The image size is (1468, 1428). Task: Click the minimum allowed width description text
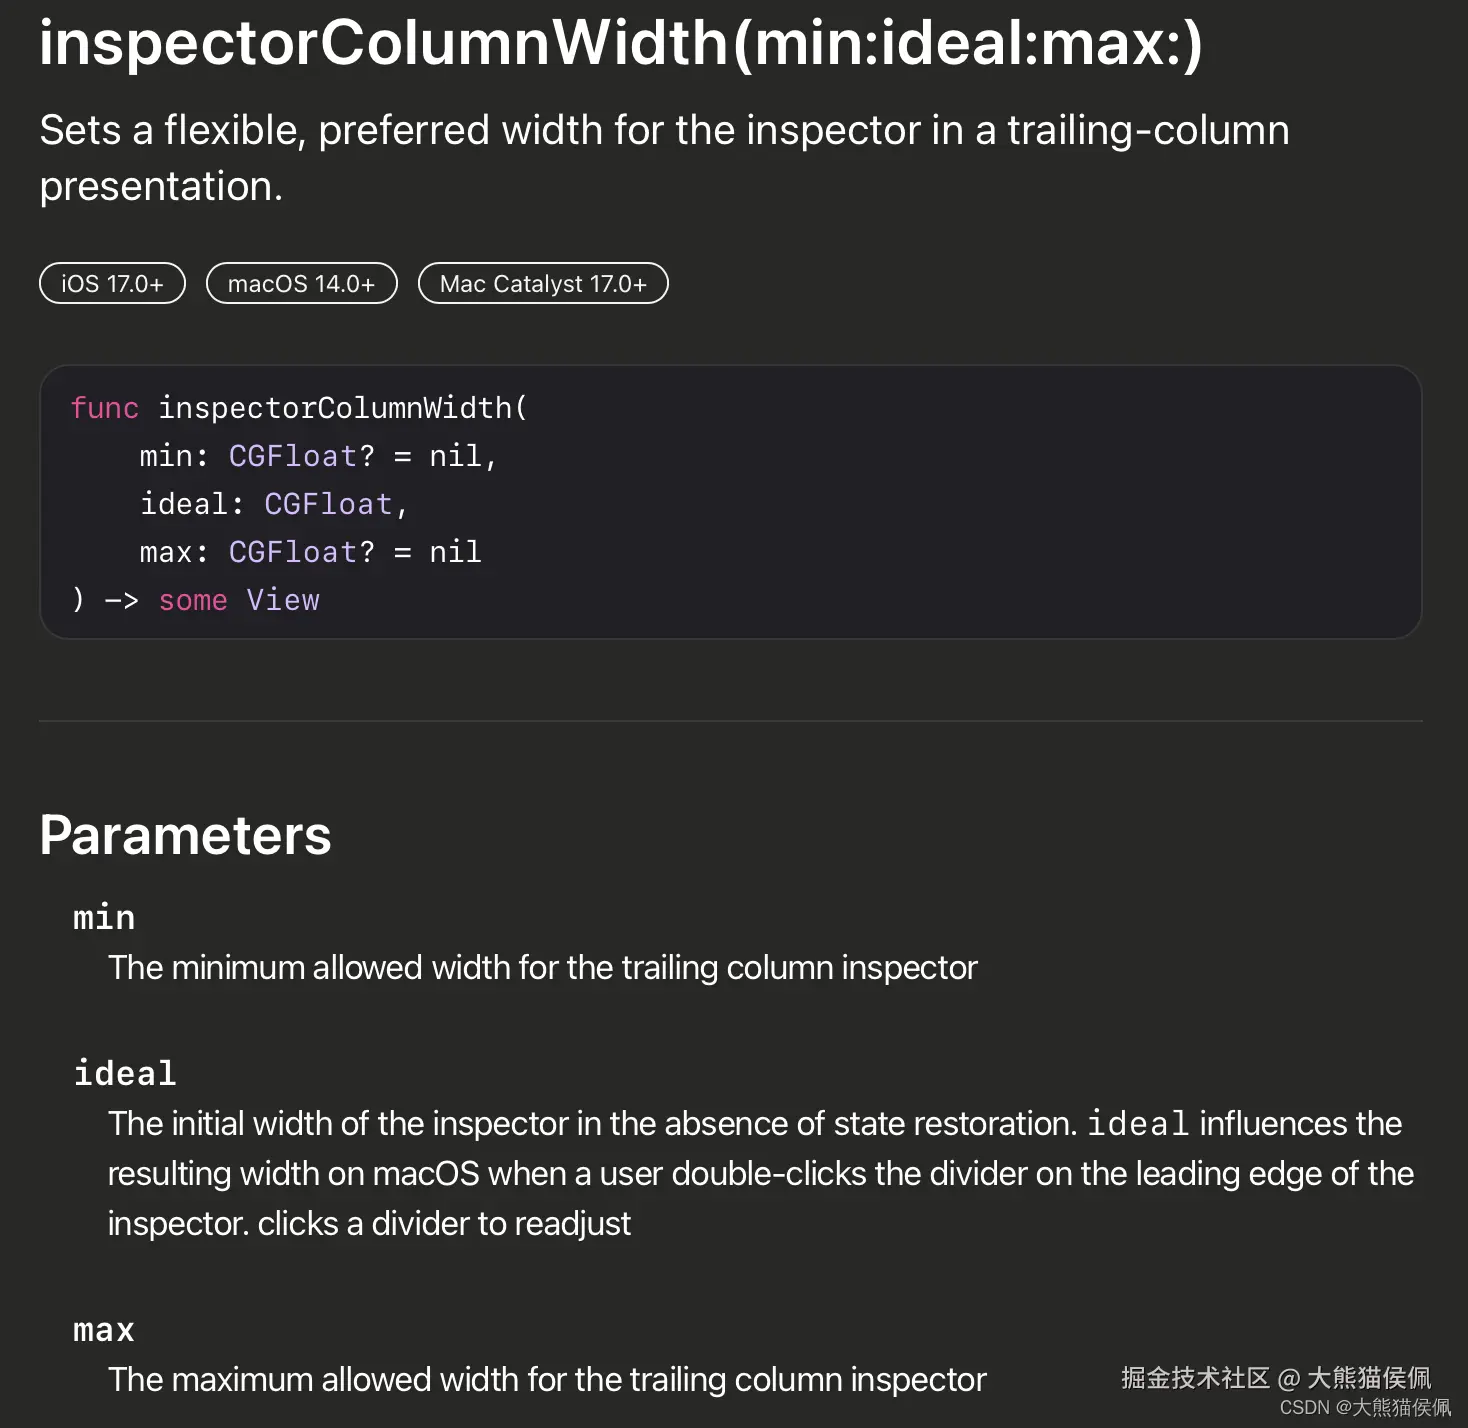[x=542, y=968]
